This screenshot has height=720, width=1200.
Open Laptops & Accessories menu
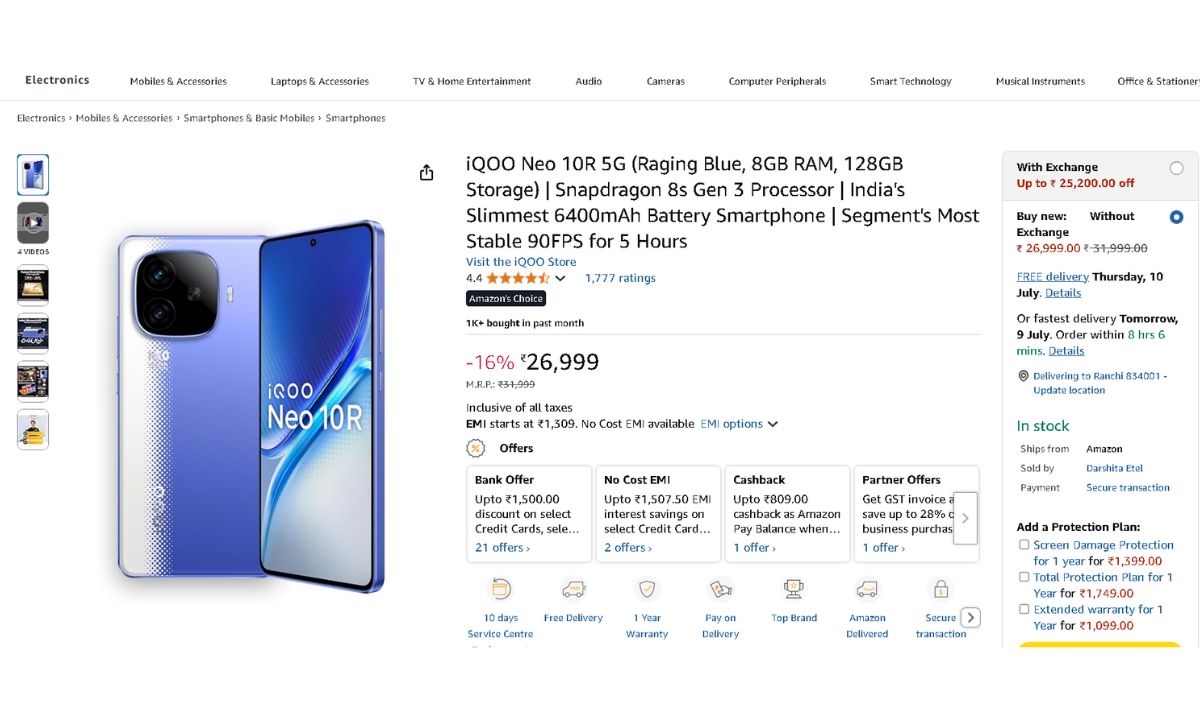click(x=319, y=82)
